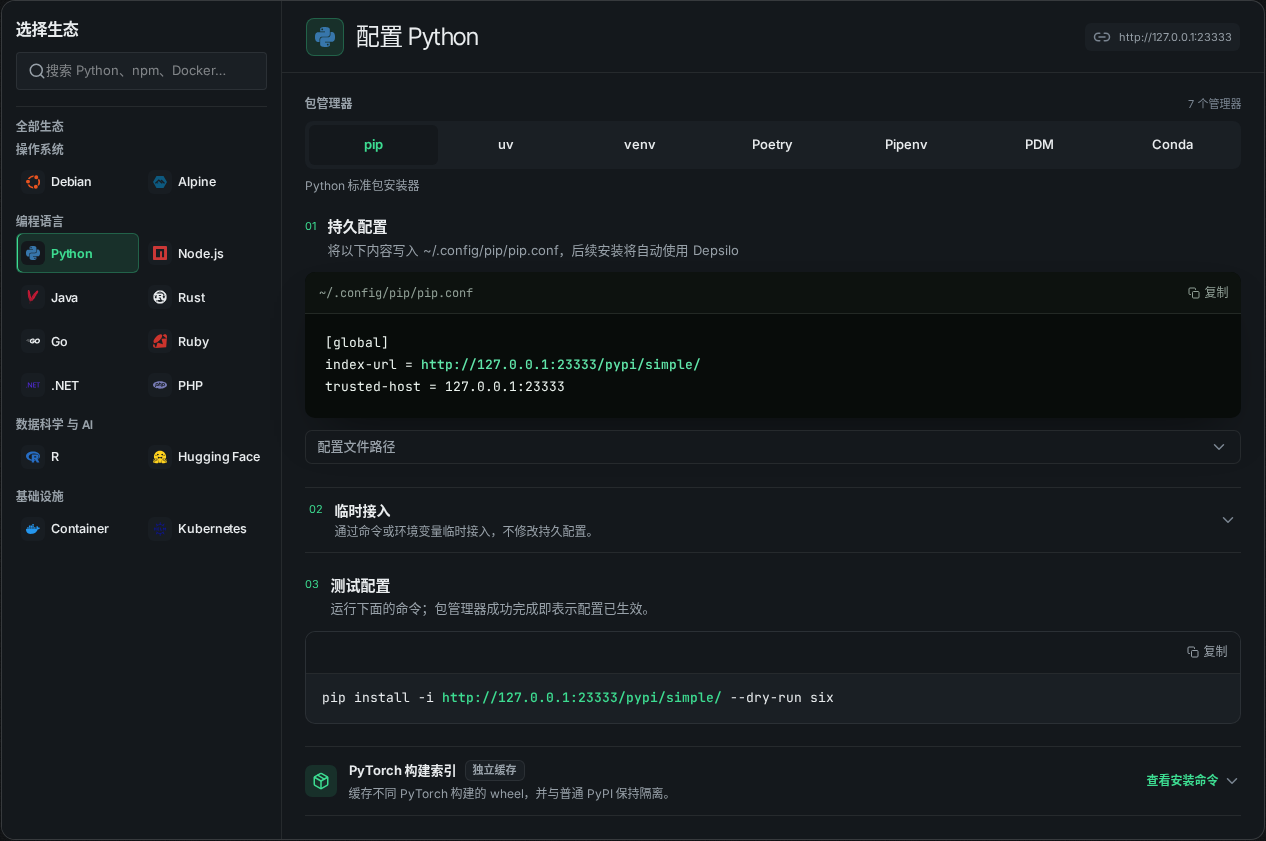This screenshot has width=1266, height=841.
Task: Open Container ecosystem entry
Action: click(78, 529)
